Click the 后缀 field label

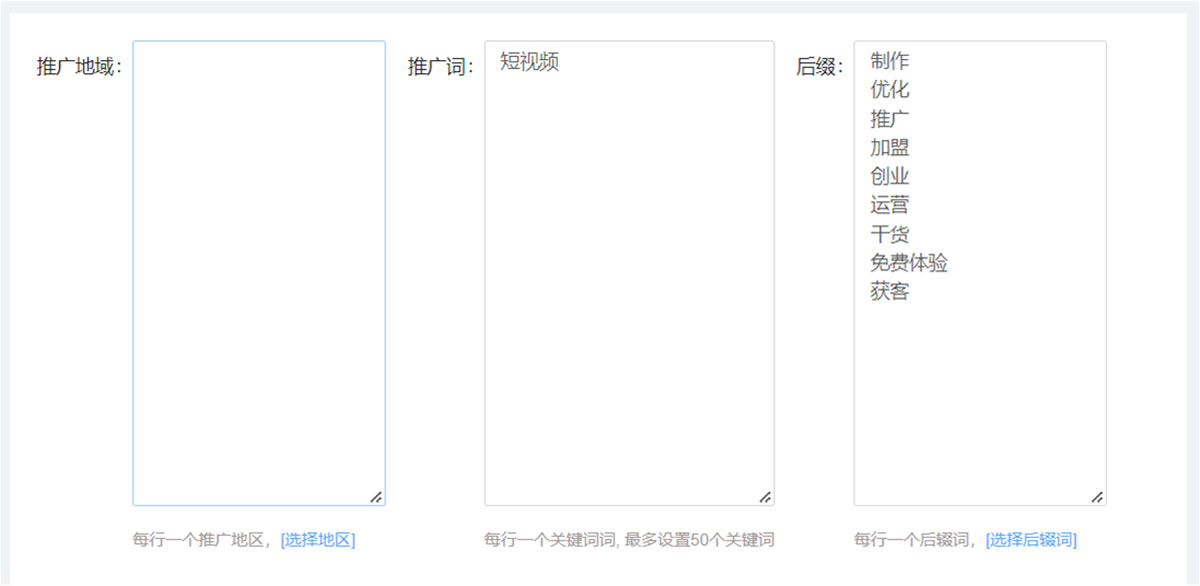point(818,67)
